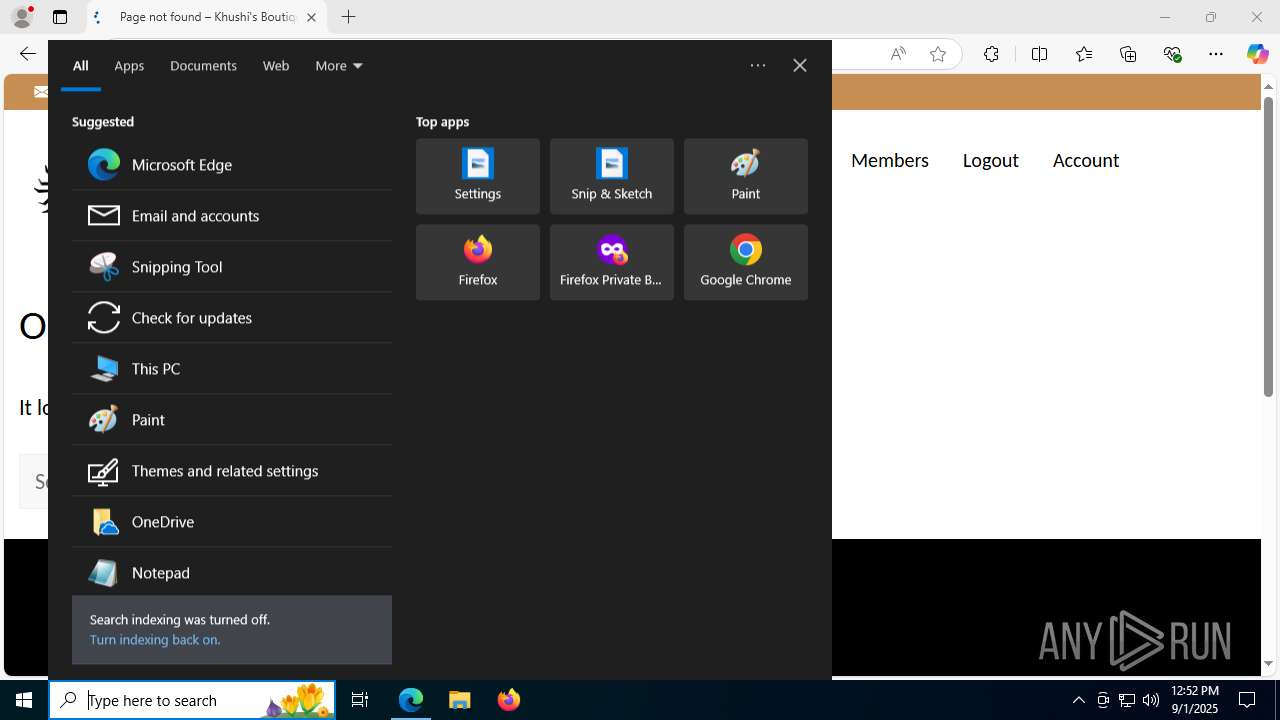Image resolution: width=1280 pixels, height=720 pixels.
Task: Launch OneDrive from suggestions
Action: [x=232, y=521]
